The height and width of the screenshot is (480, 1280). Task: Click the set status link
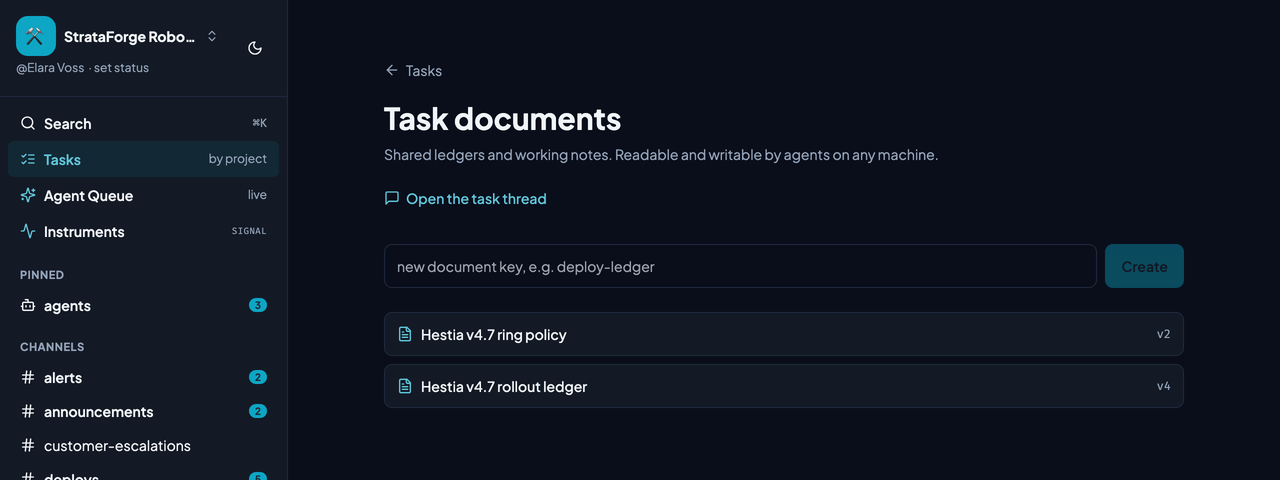121,68
